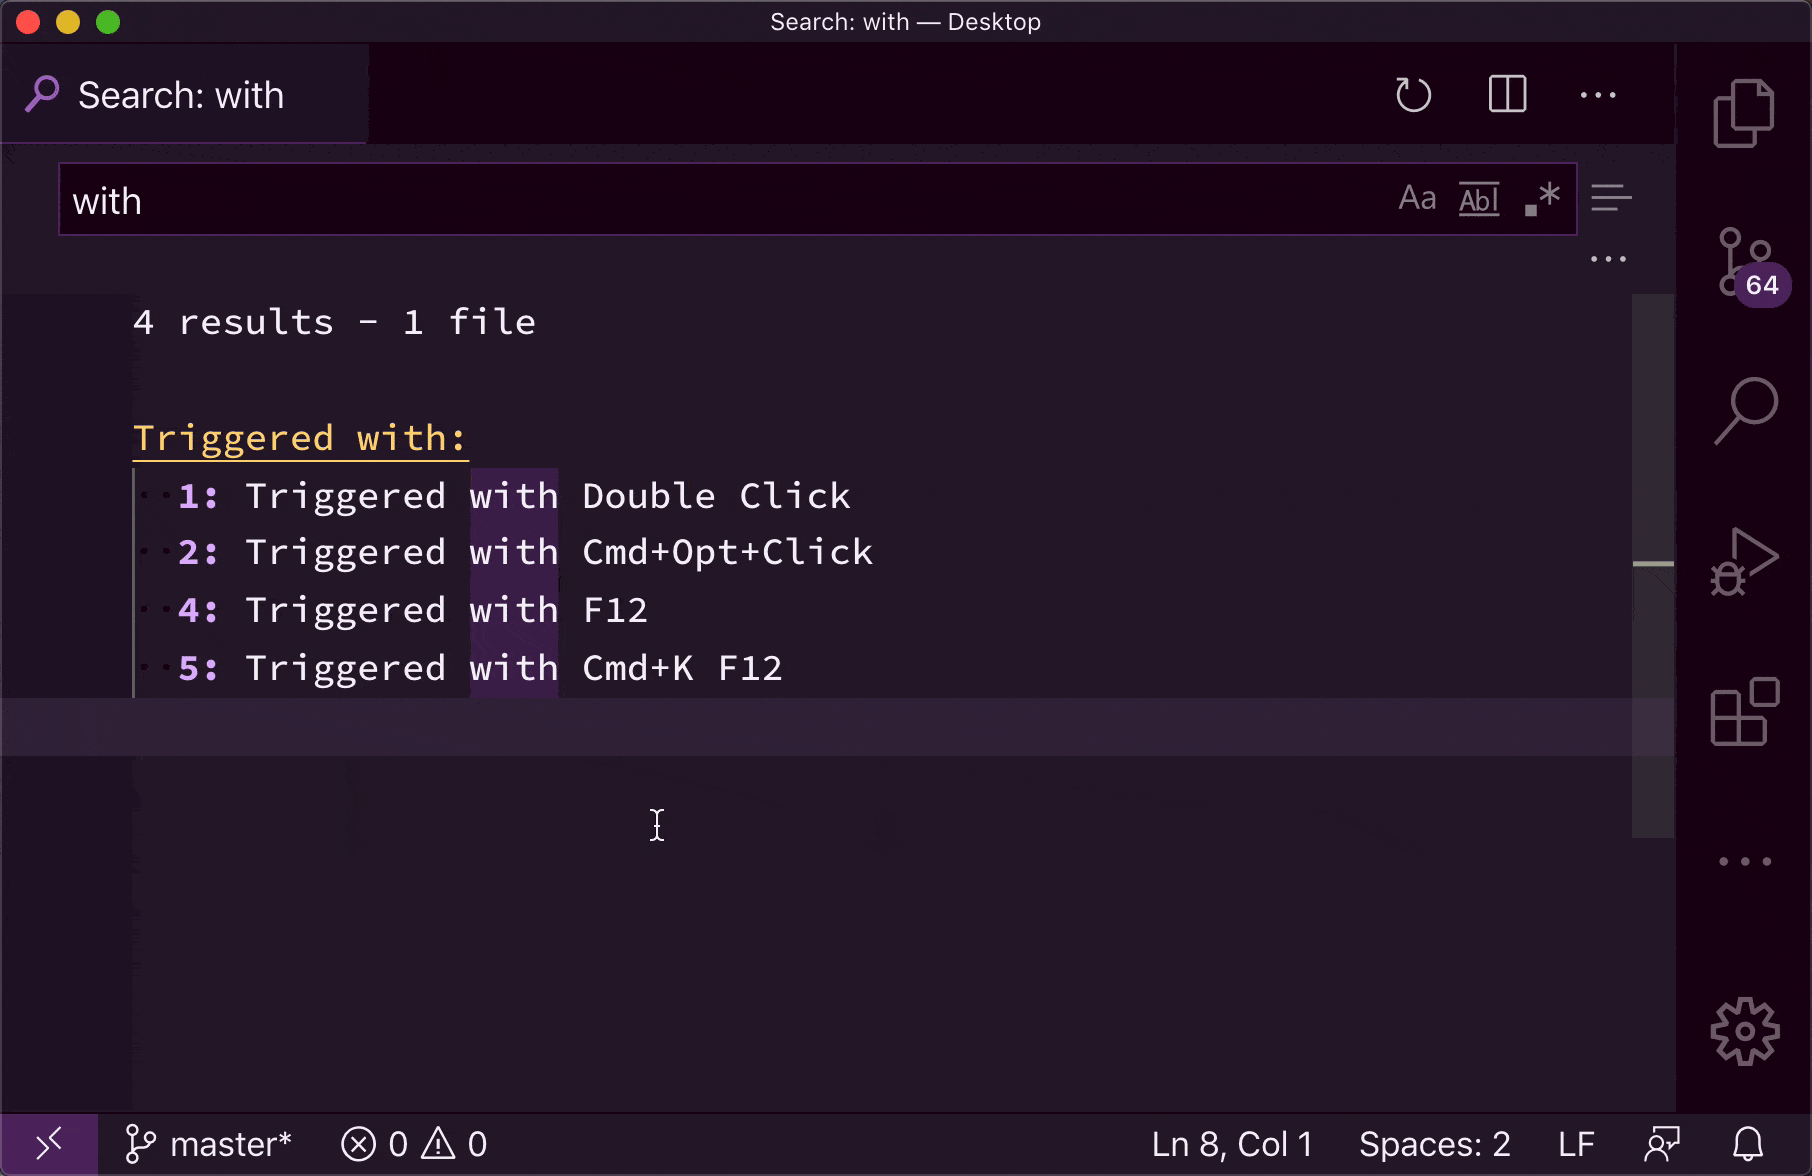Open the notifications bell

click(x=1746, y=1143)
